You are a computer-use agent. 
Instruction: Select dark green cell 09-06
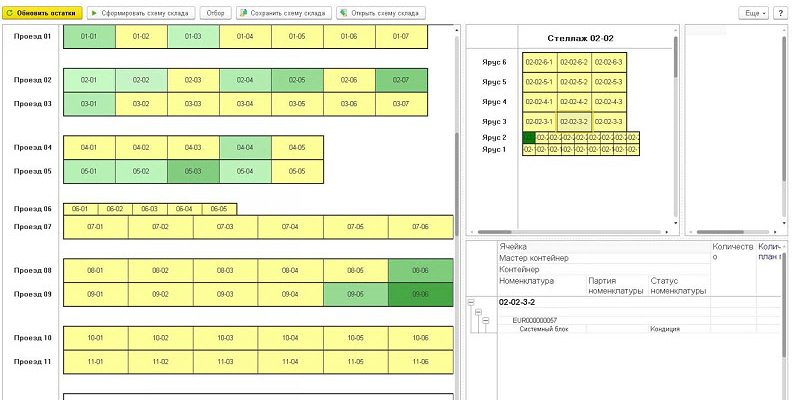[420, 294]
